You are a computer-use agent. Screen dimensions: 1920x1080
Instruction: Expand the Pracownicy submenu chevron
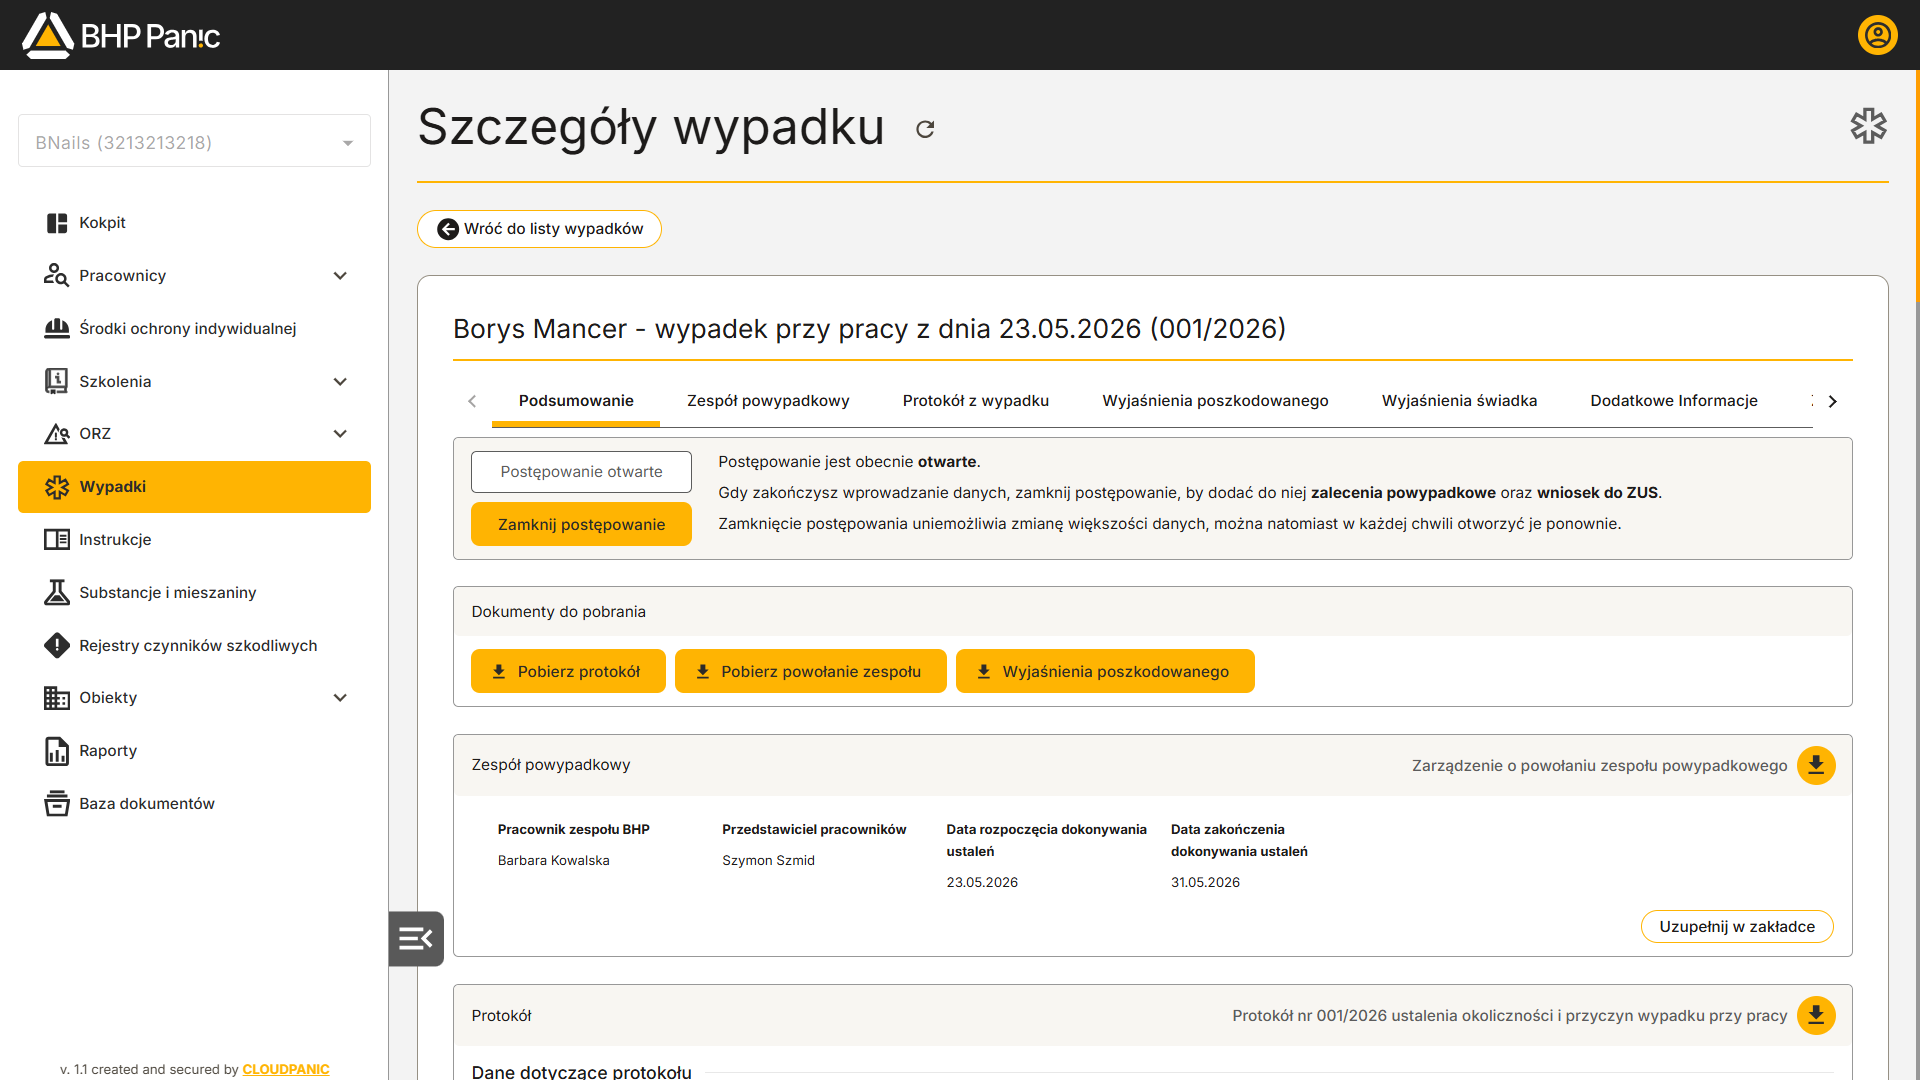pos(340,276)
